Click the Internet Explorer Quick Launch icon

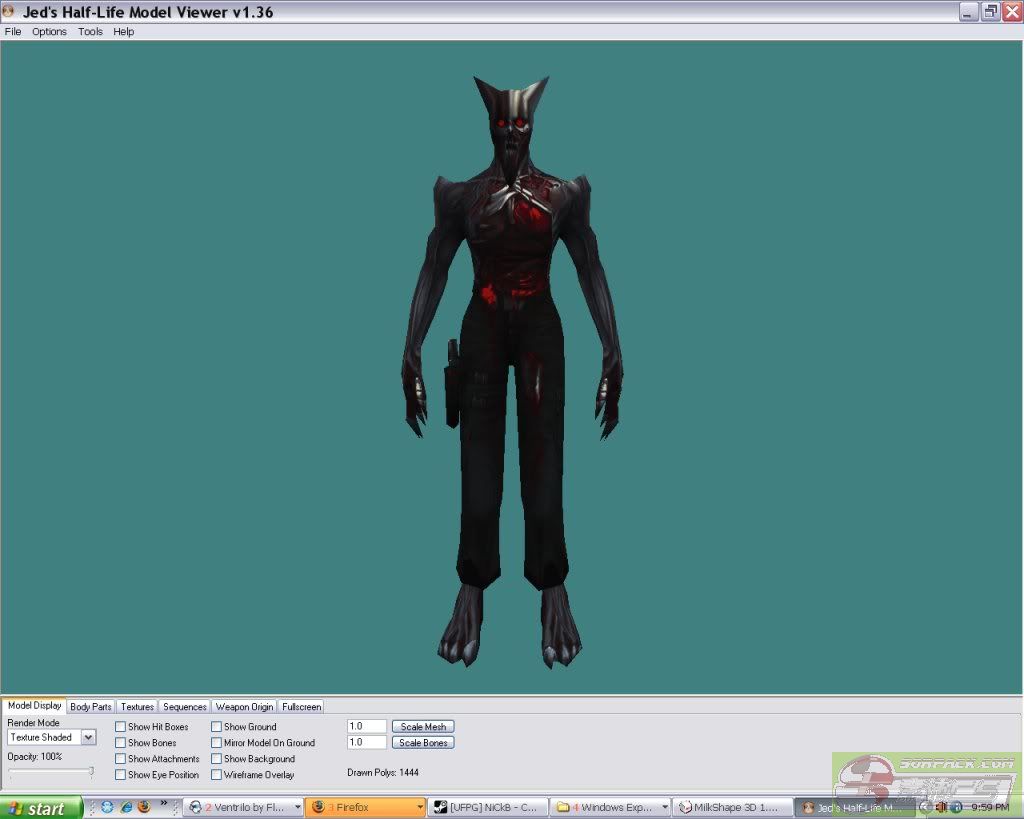125,807
